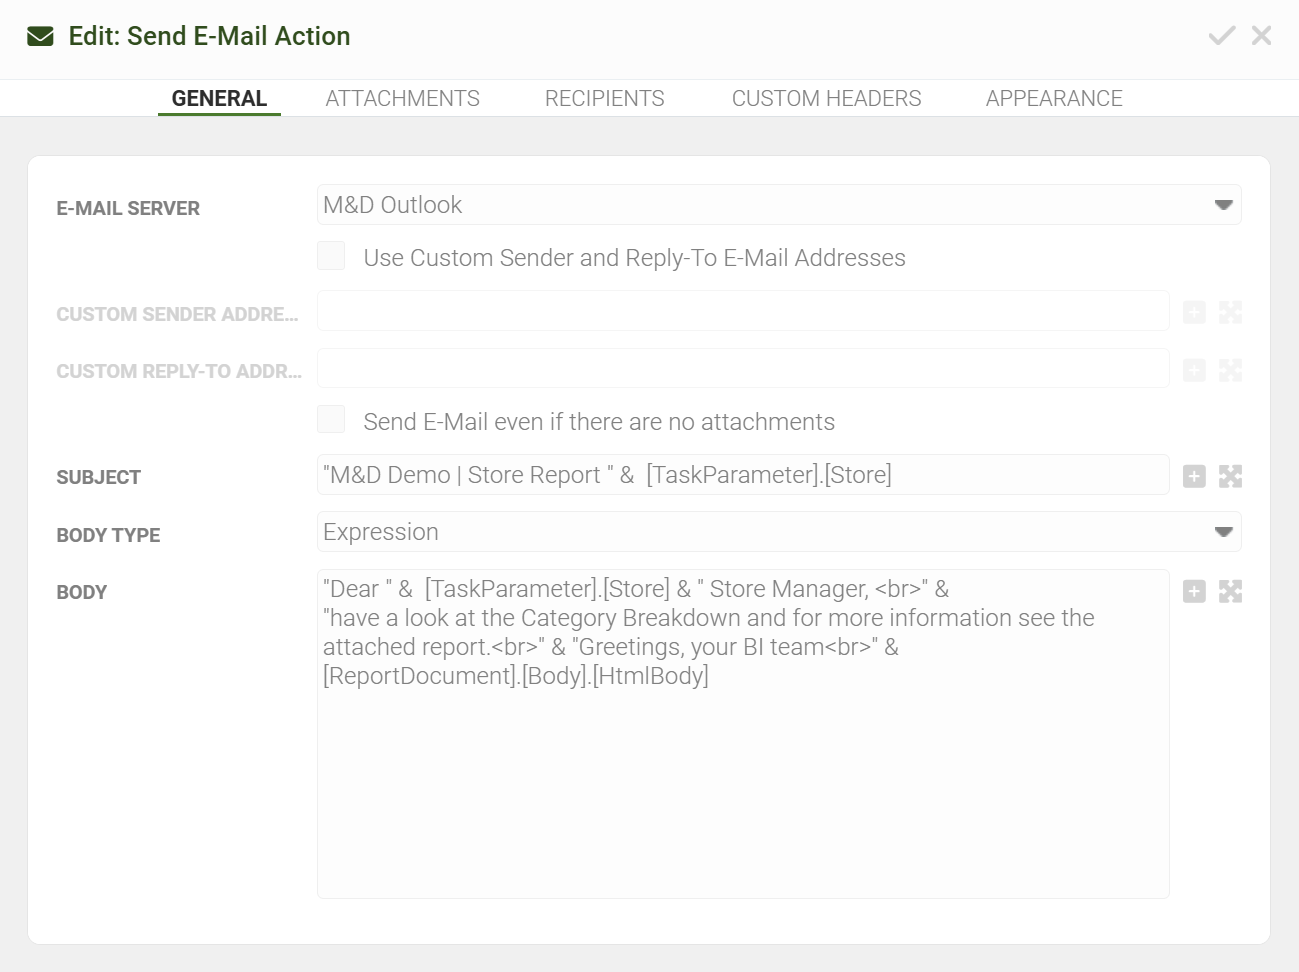Expand the Subject expression editor icon
This screenshot has width=1299, height=972.
1230,476
